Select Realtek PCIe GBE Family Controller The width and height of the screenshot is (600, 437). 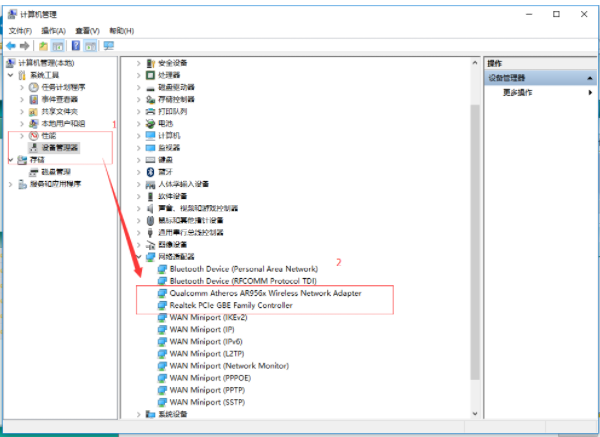pos(231,305)
